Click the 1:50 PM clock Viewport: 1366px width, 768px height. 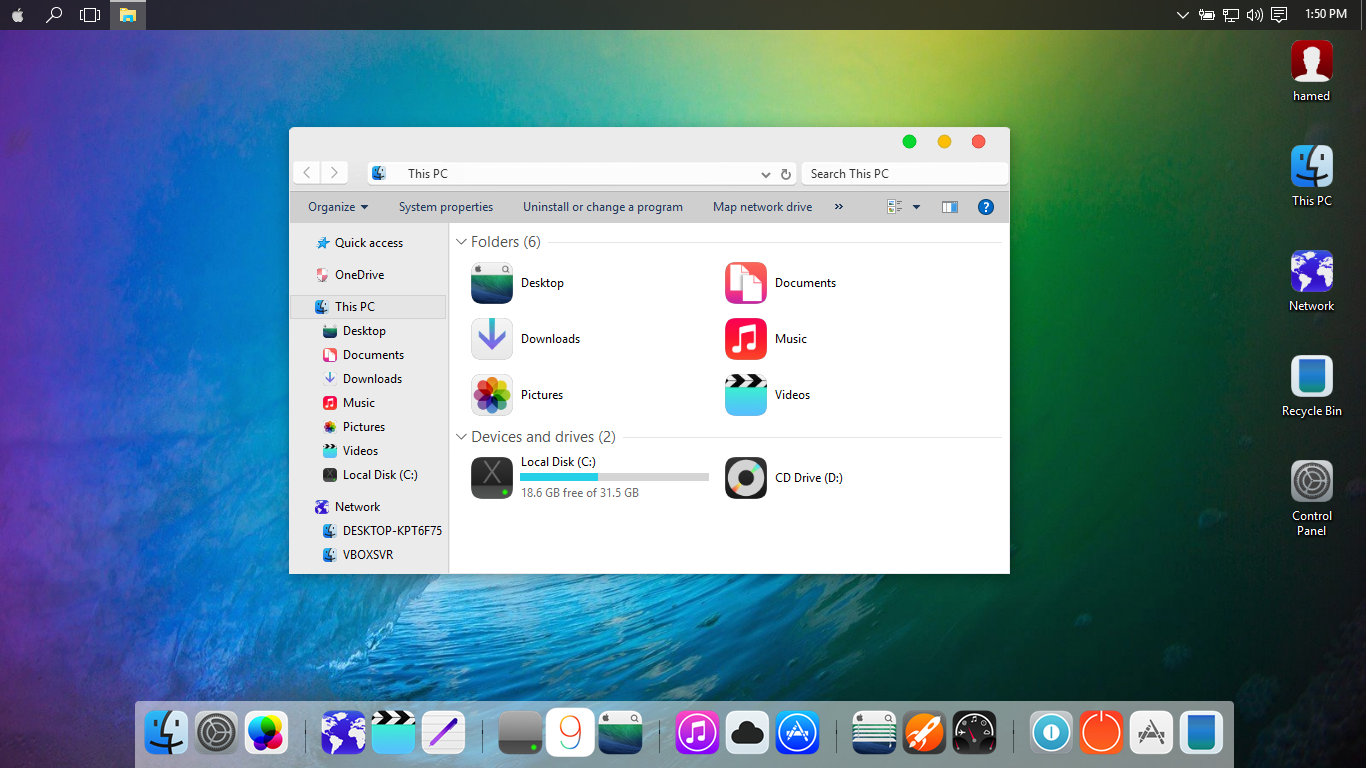tap(1326, 14)
